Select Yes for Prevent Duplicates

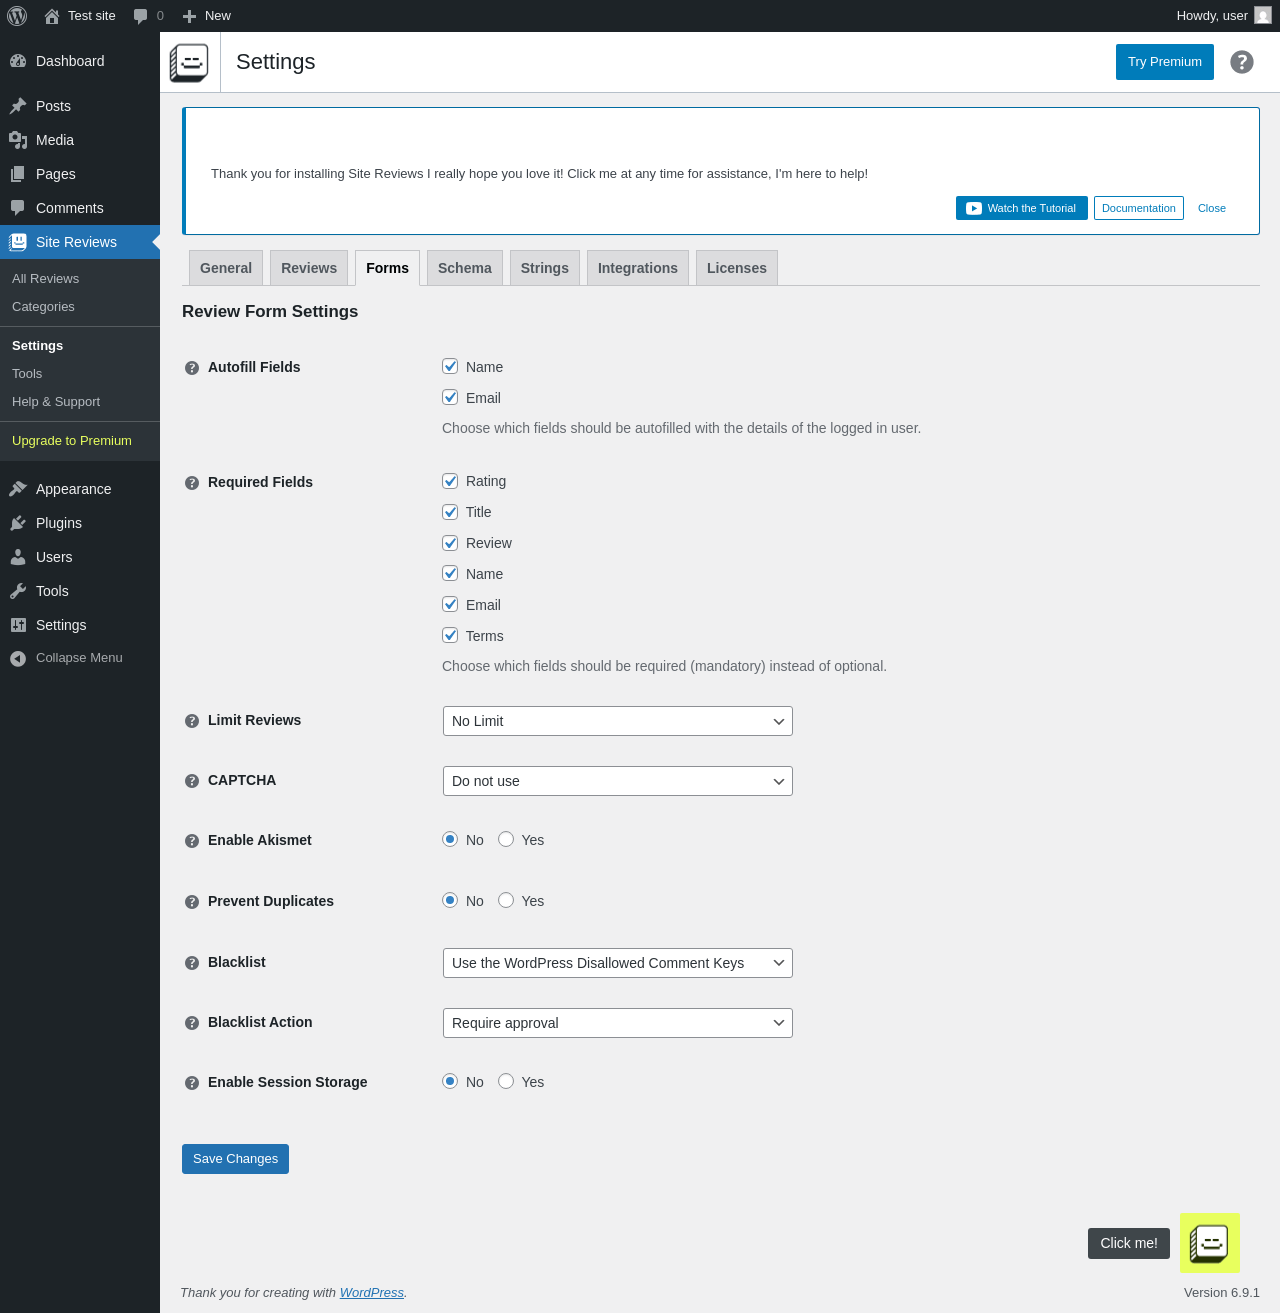(506, 900)
